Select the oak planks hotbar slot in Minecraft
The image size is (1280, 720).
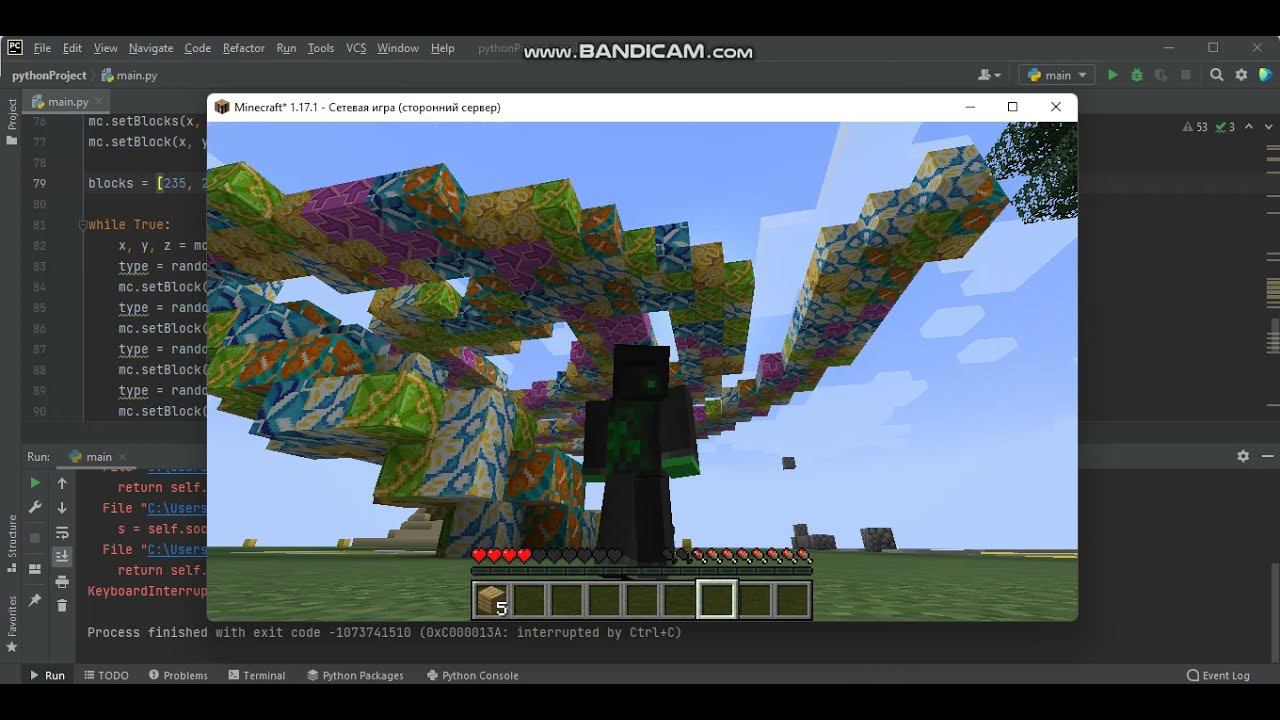pyautogui.click(x=492, y=600)
